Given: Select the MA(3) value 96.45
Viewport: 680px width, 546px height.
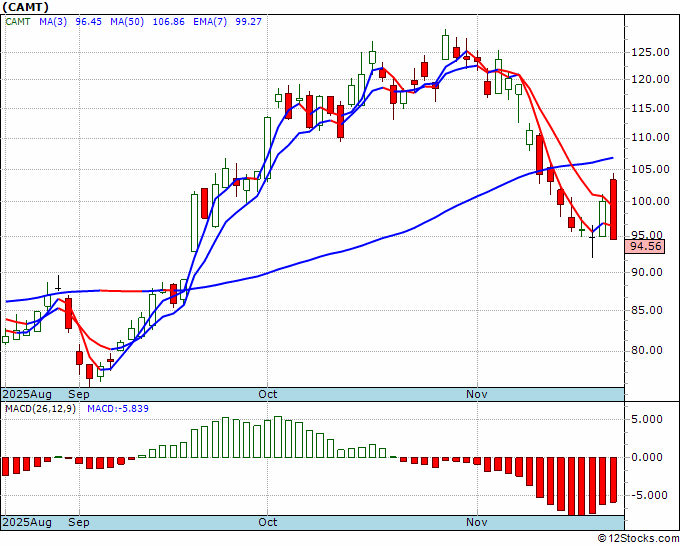Looking at the screenshot, I should point(88,22).
